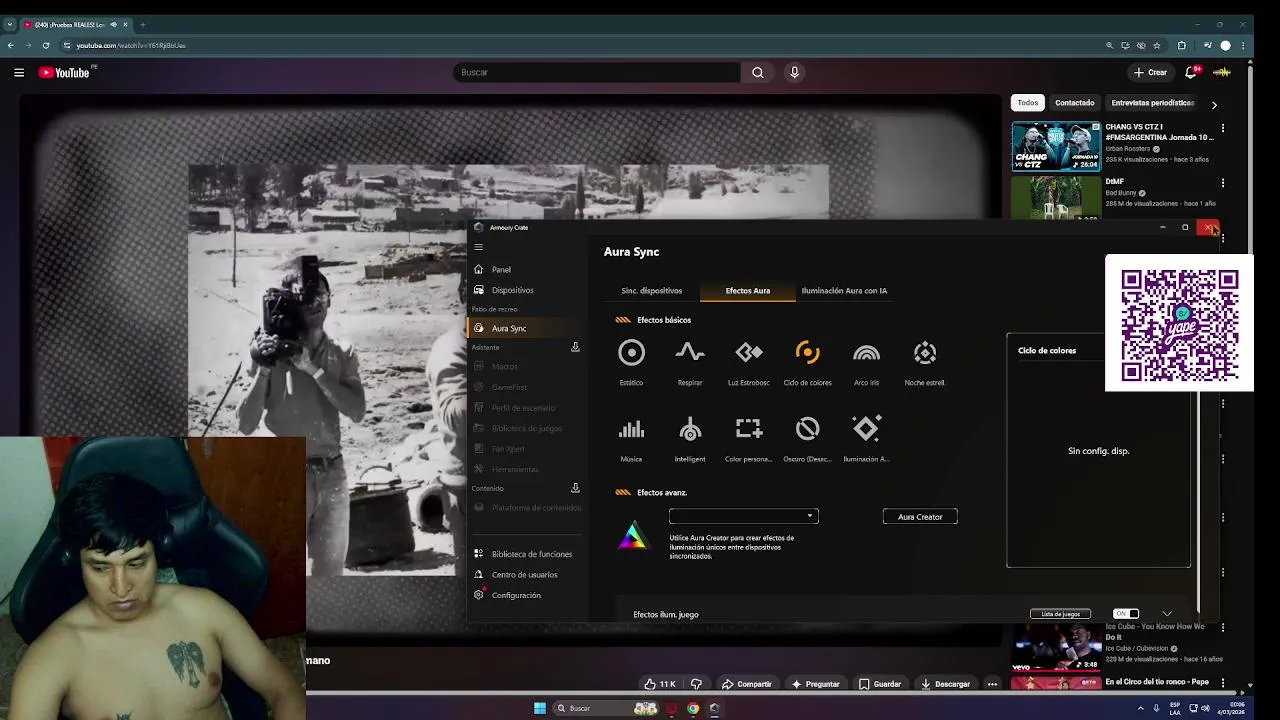Viewport: 1280px width, 720px height.
Task: Select the Oscuro (off) effect
Action: click(807, 439)
